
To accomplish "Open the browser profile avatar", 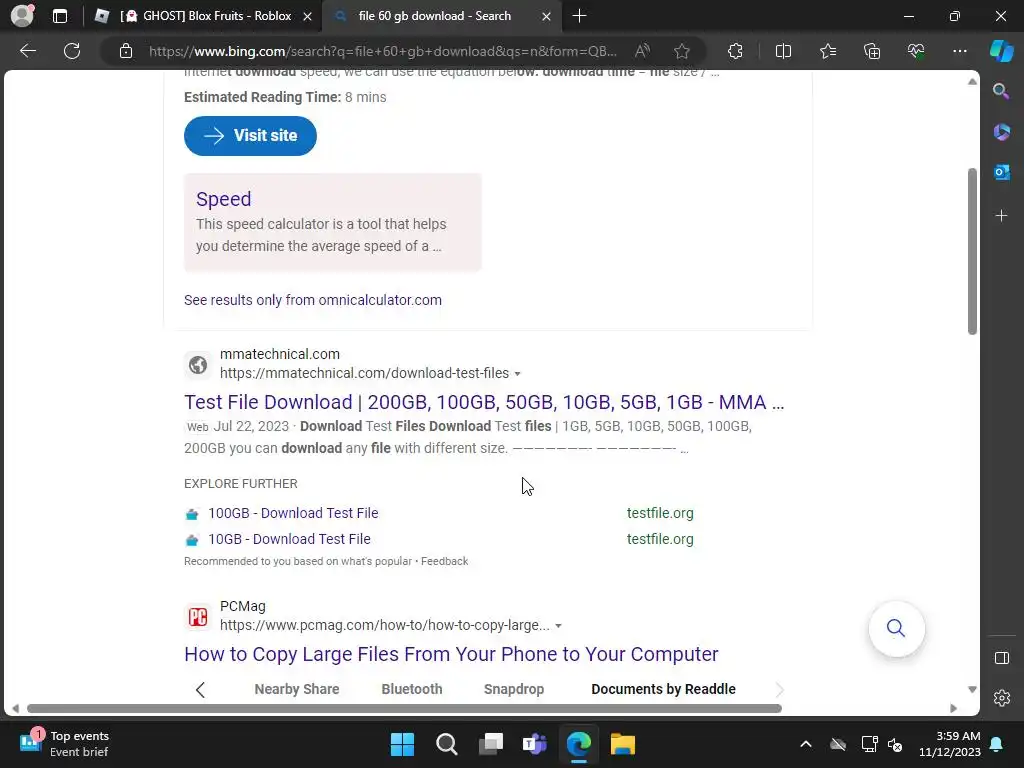I will coord(22,15).
